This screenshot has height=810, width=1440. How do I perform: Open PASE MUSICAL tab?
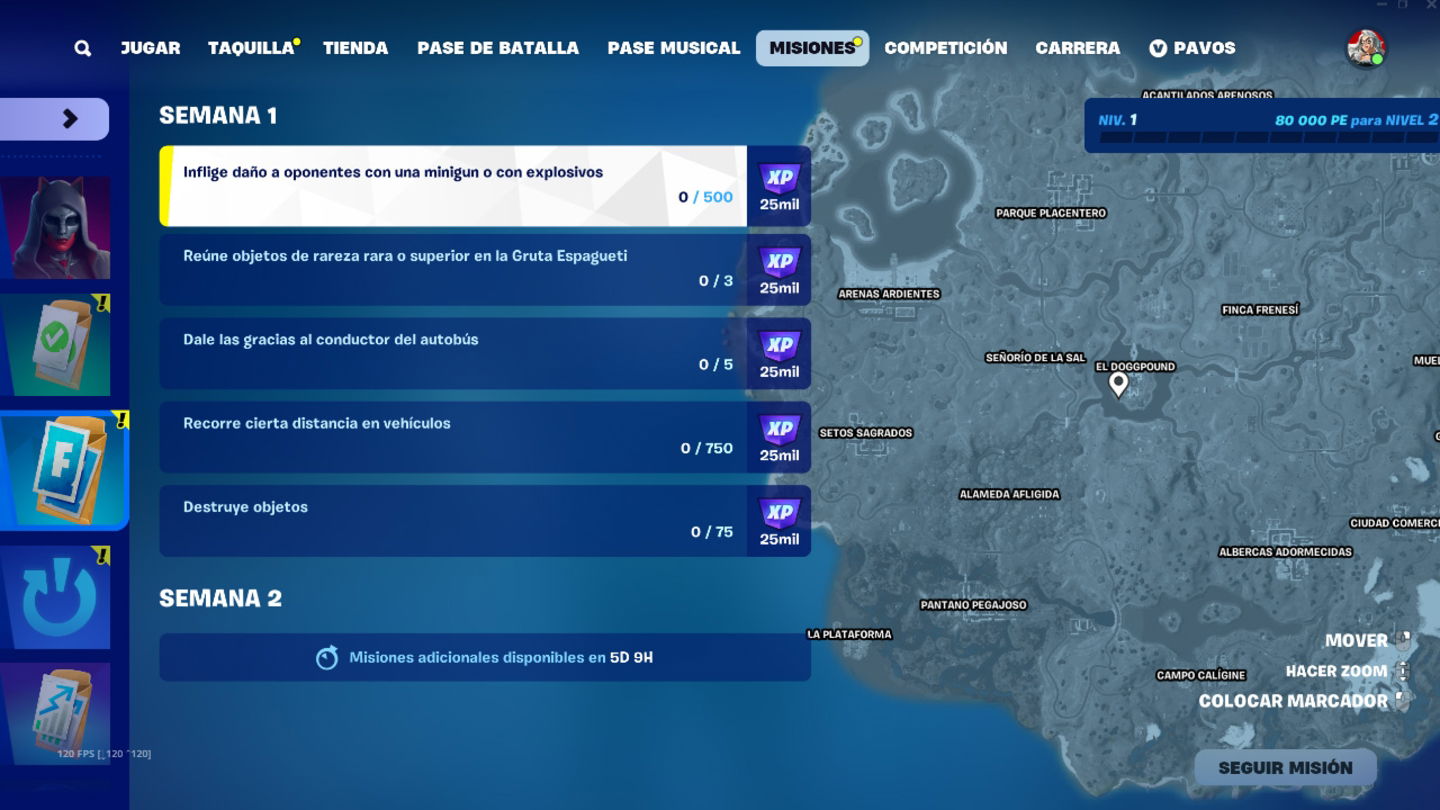[674, 48]
